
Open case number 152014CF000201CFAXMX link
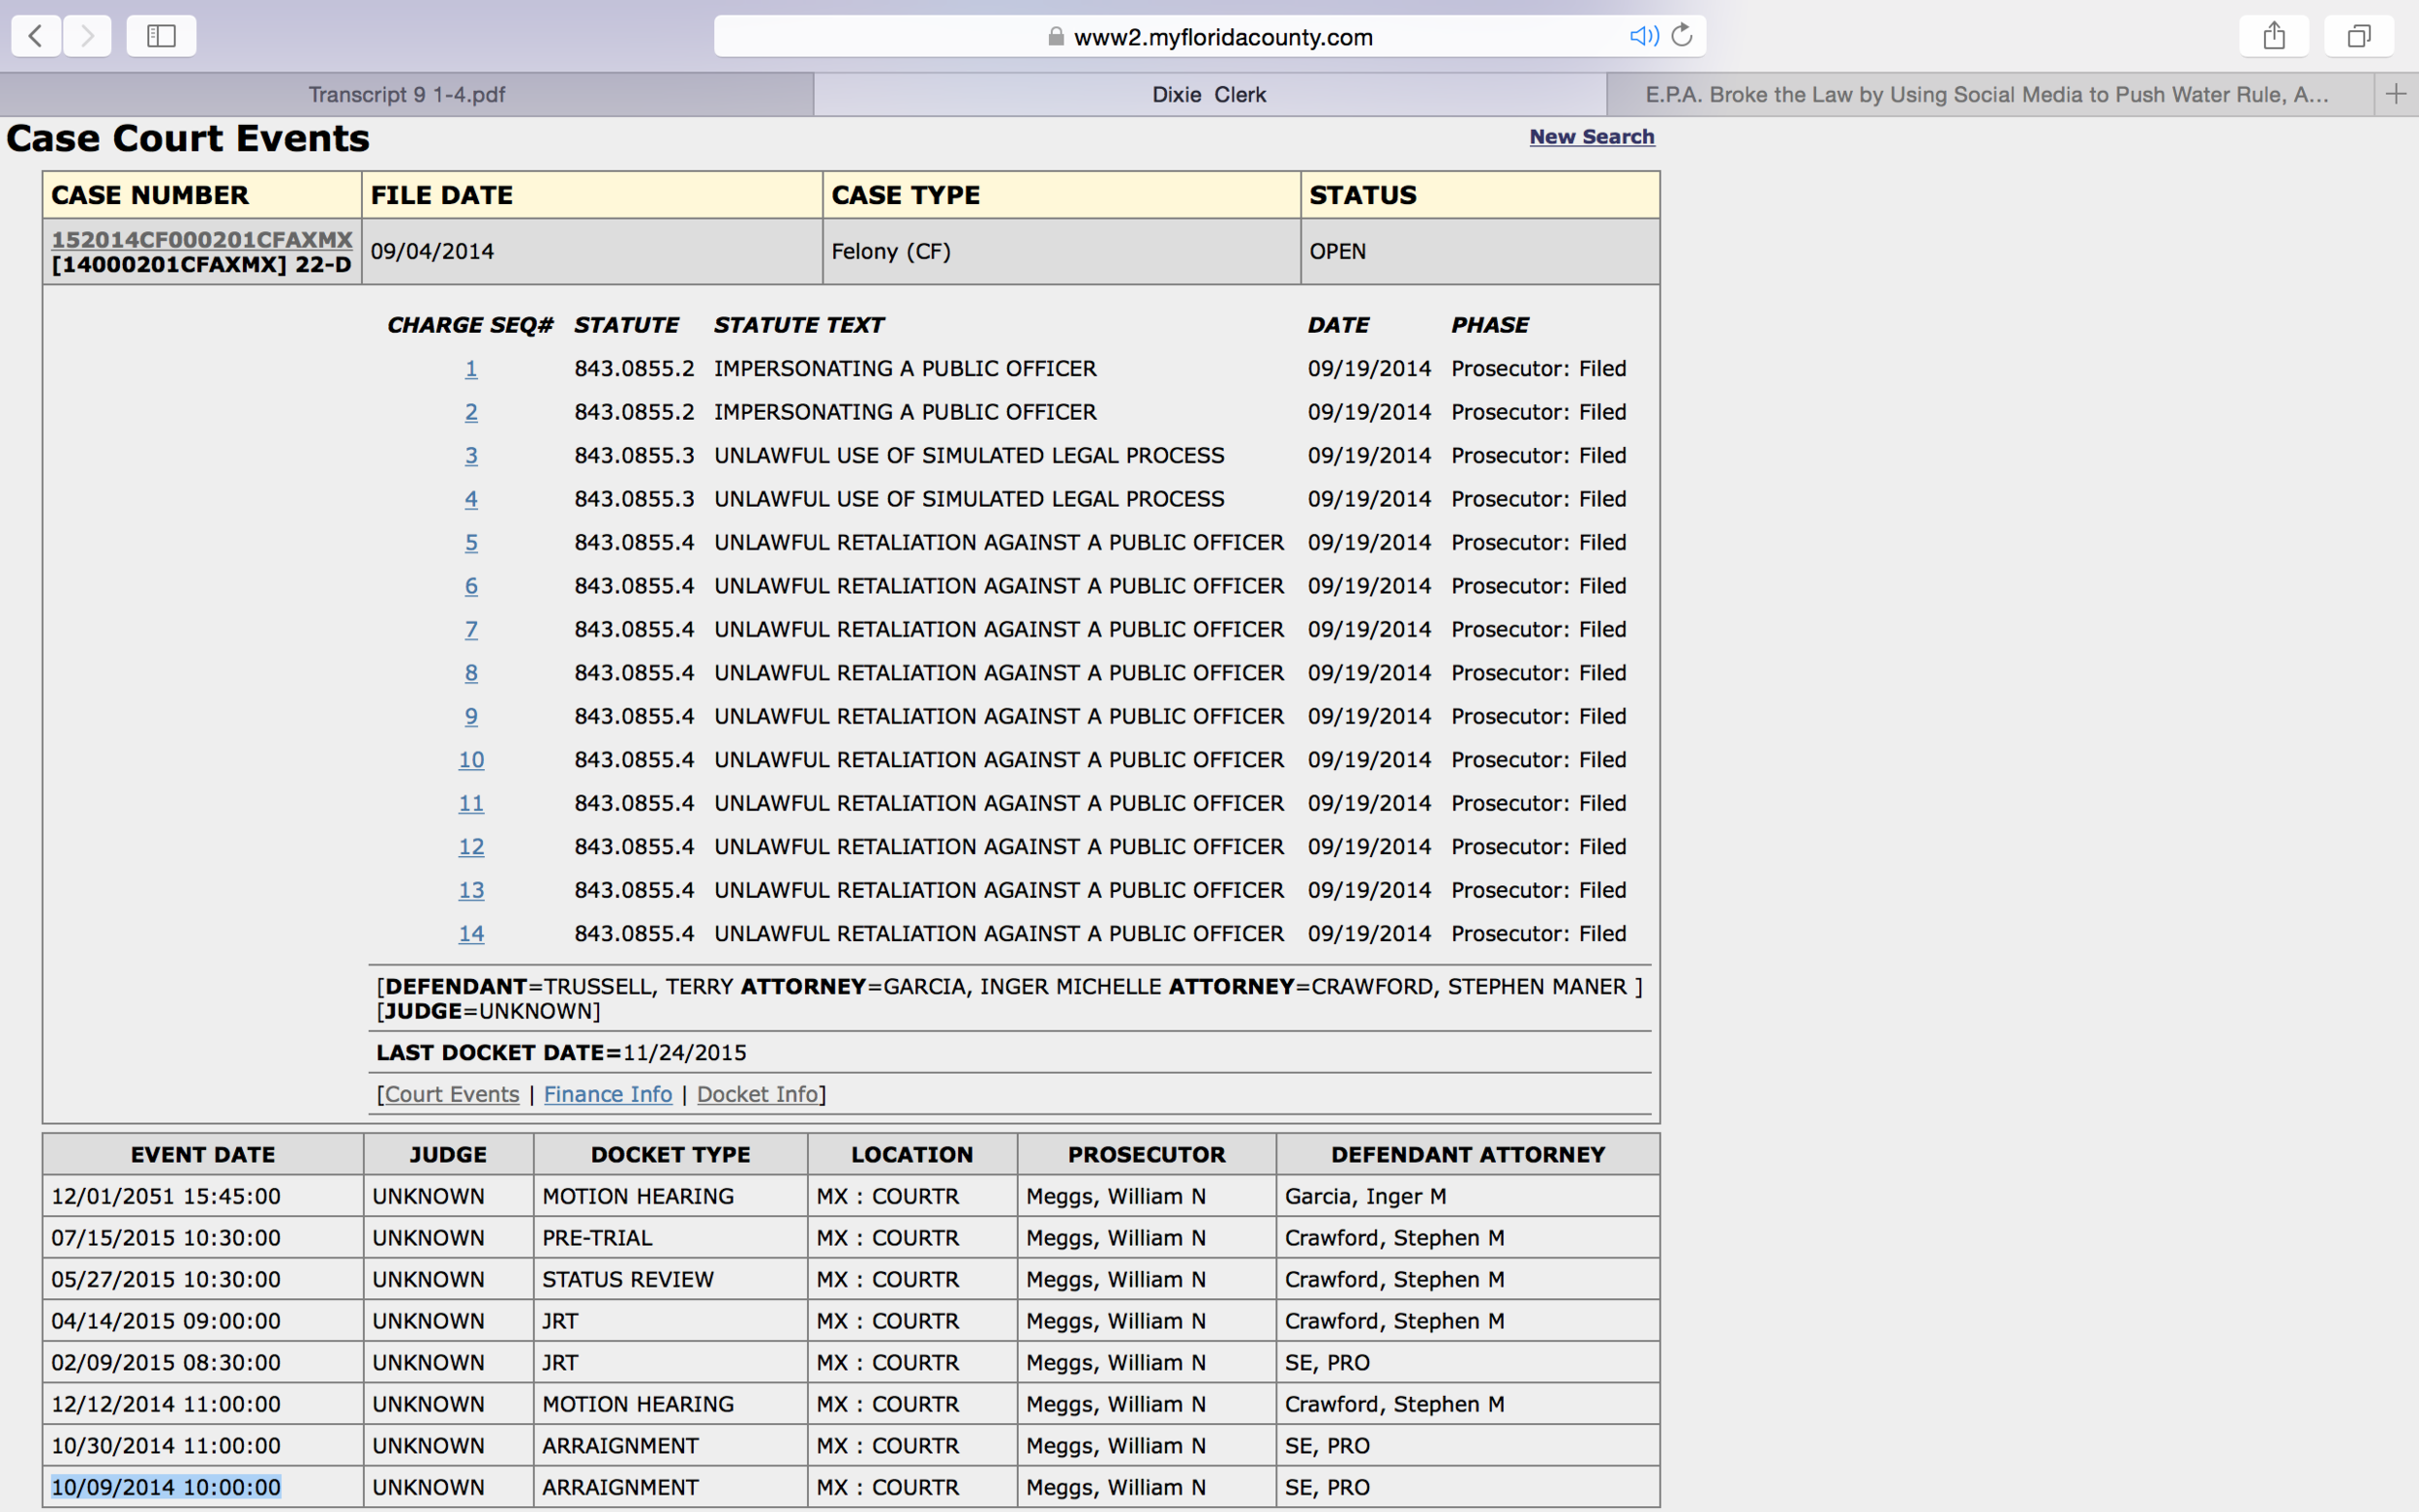201,239
